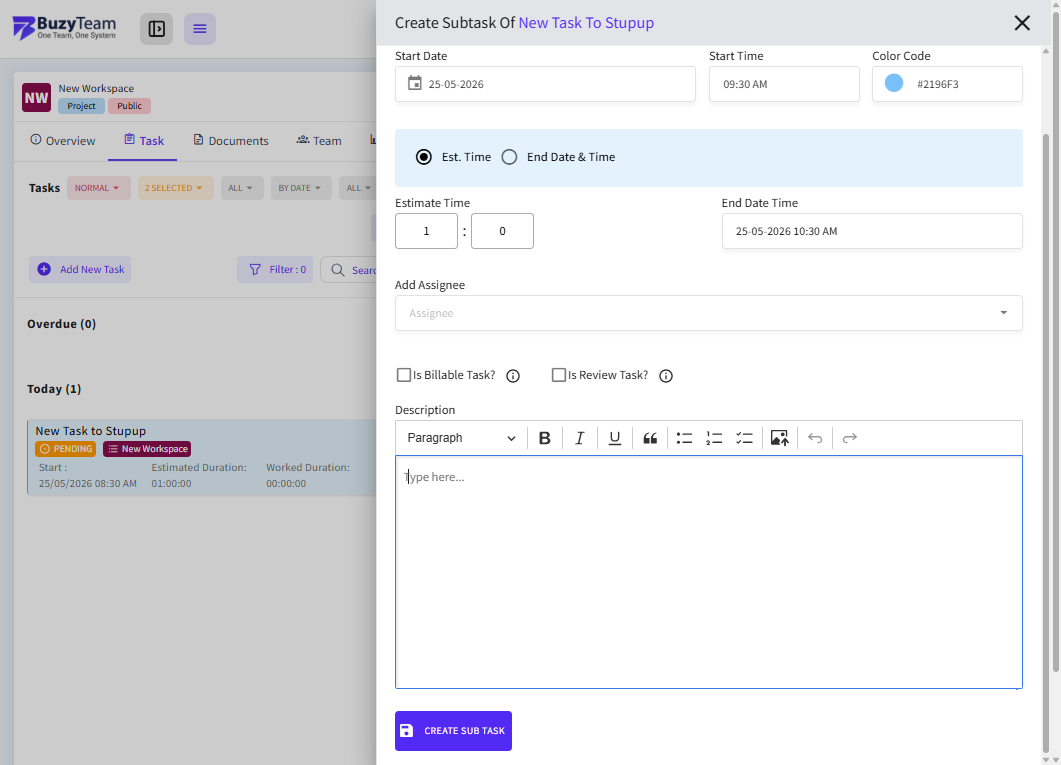1061x765 pixels.
Task: Click the Add New Task button
Action: [x=80, y=269]
